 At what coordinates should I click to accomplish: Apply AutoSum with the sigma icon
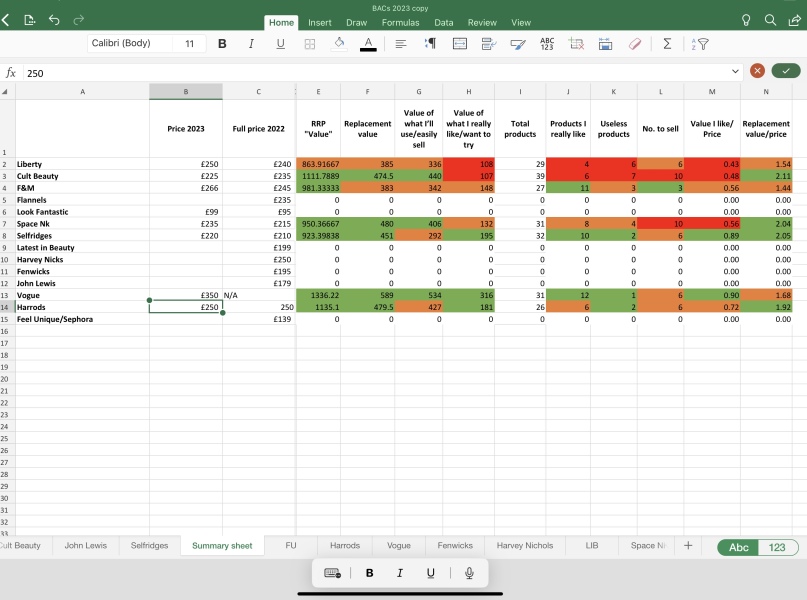point(665,43)
